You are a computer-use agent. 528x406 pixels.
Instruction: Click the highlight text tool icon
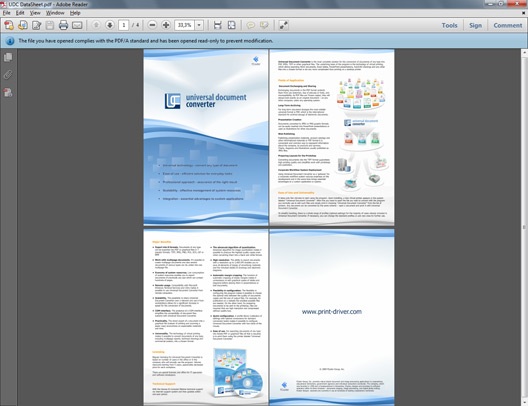264,25
